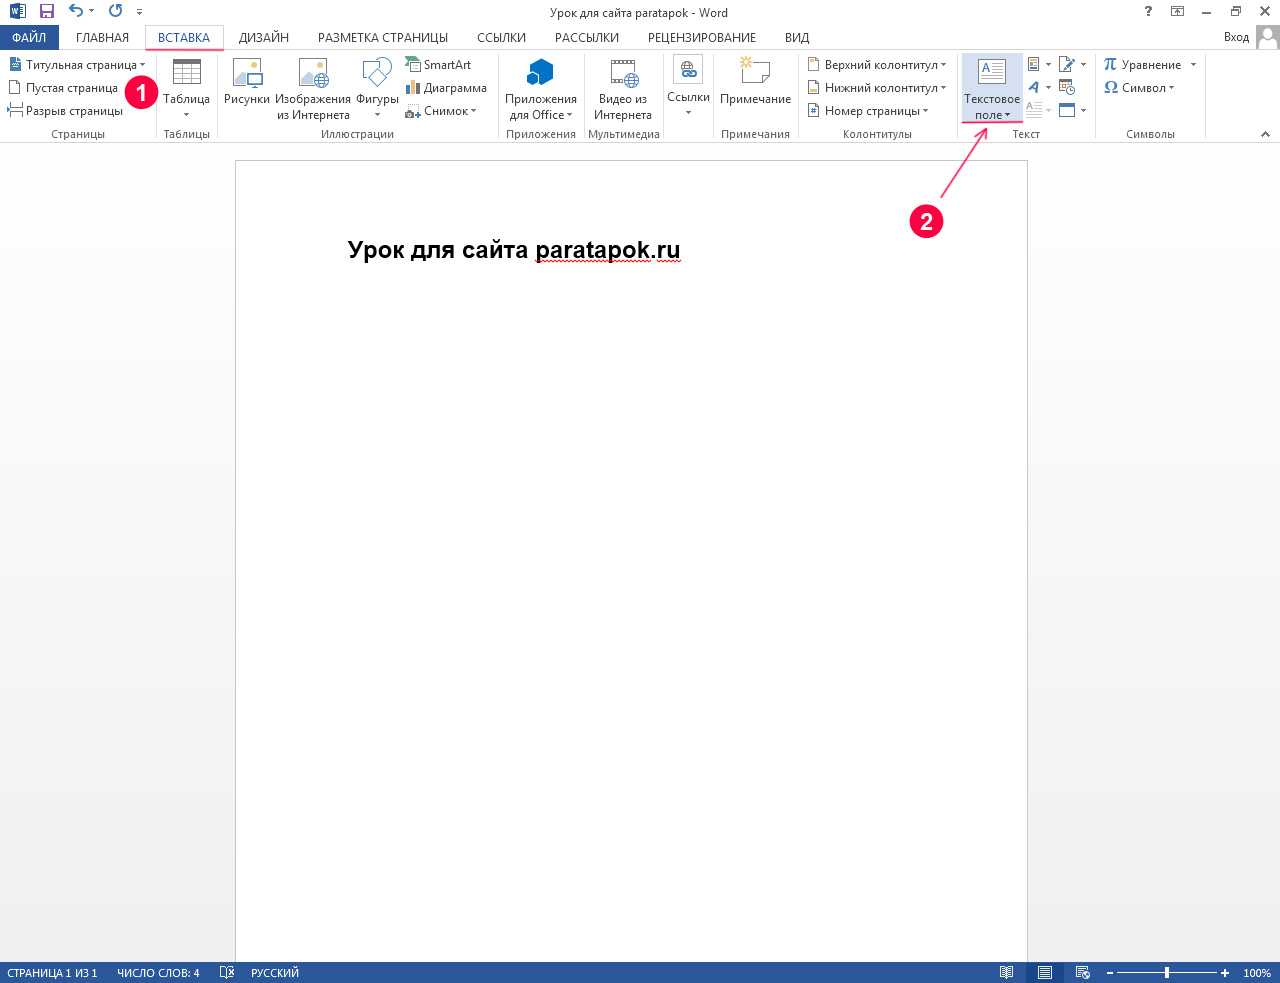
Task: Insert a SmartArt graphic
Action: tap(438, 65)
